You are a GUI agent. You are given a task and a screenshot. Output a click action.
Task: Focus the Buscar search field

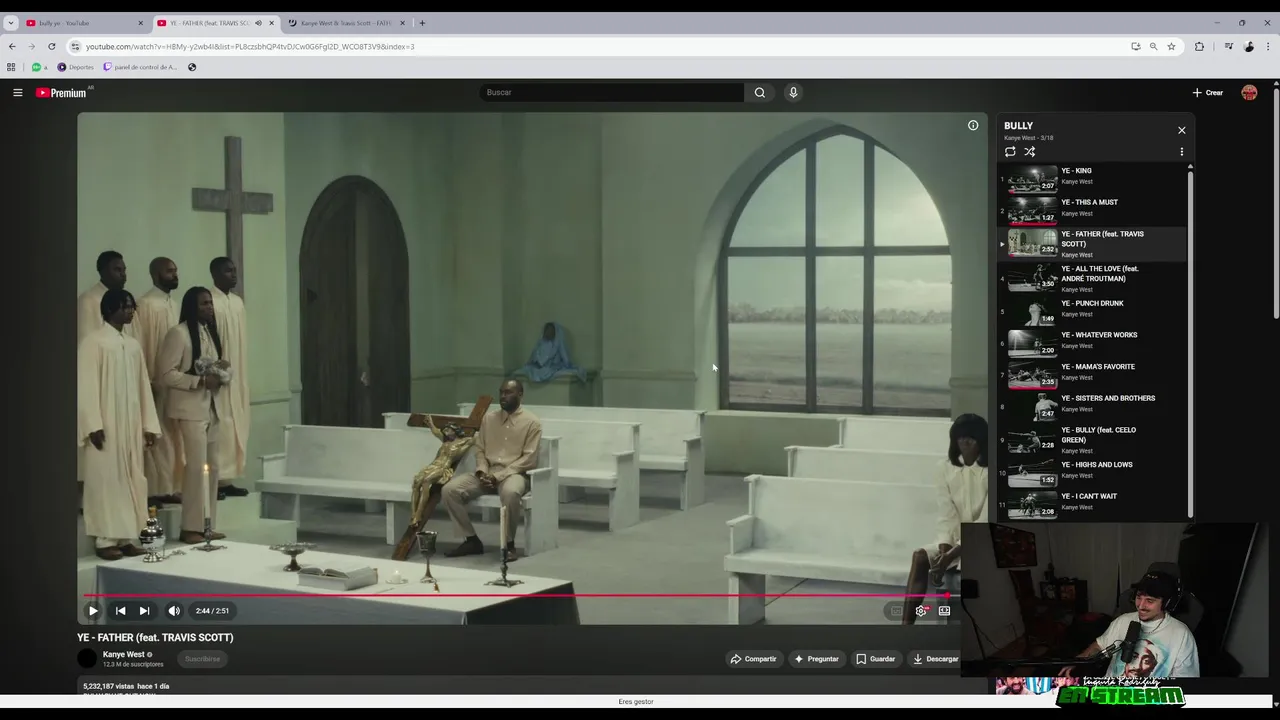(612, 93)
